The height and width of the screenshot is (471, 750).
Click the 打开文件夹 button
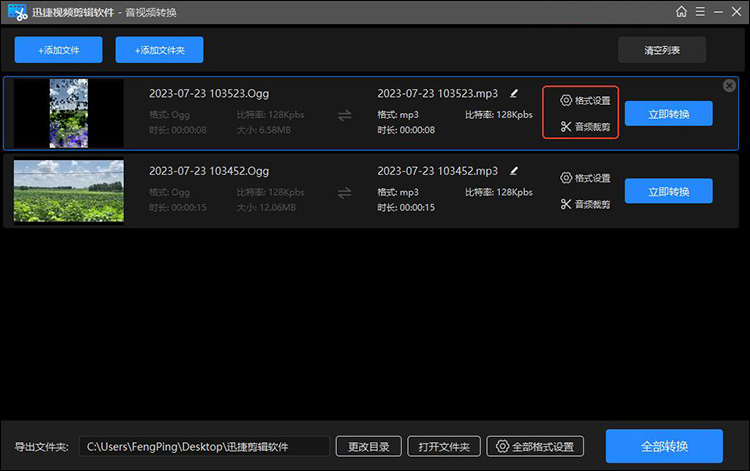[444, 447]
